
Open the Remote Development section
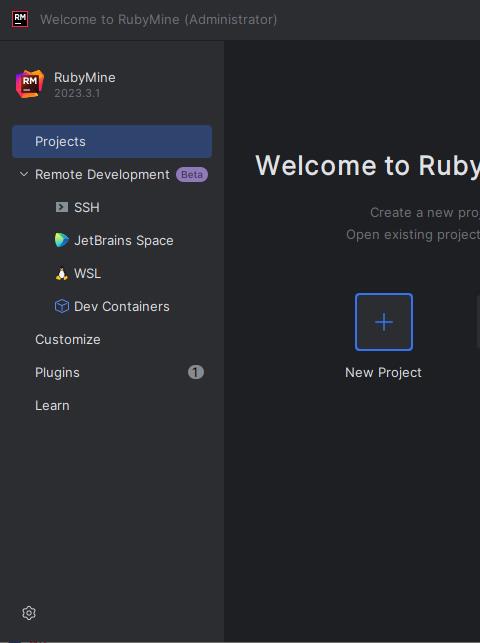coord(102,174)
